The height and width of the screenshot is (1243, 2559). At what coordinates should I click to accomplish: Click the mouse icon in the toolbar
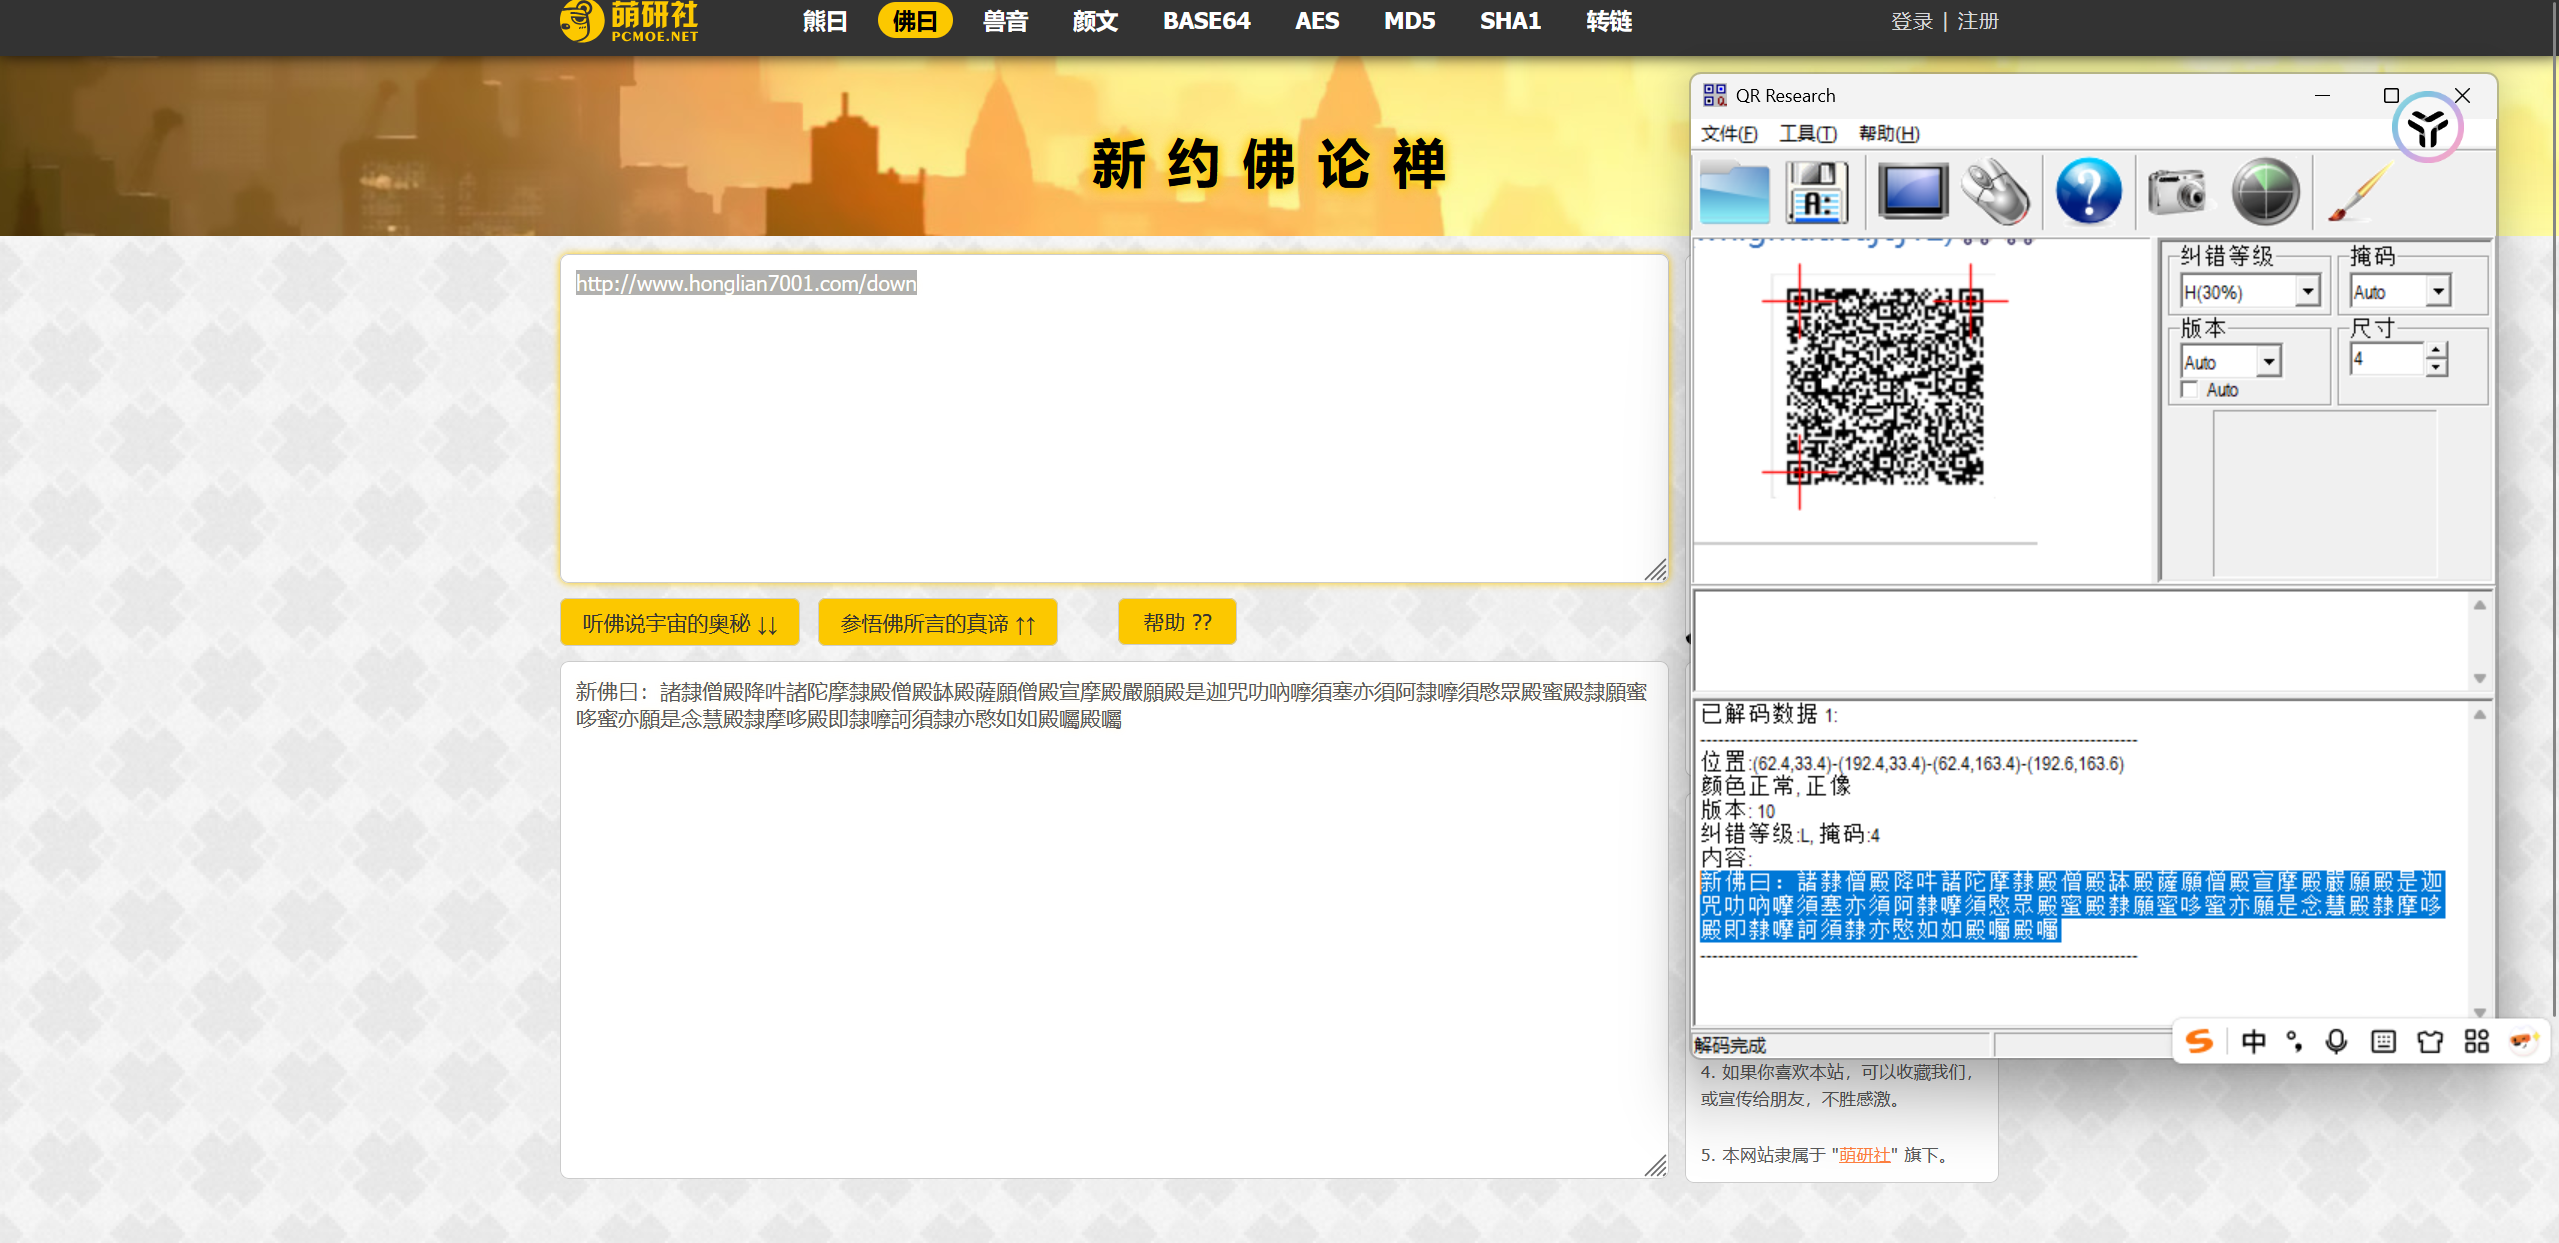click(1996, 192)
